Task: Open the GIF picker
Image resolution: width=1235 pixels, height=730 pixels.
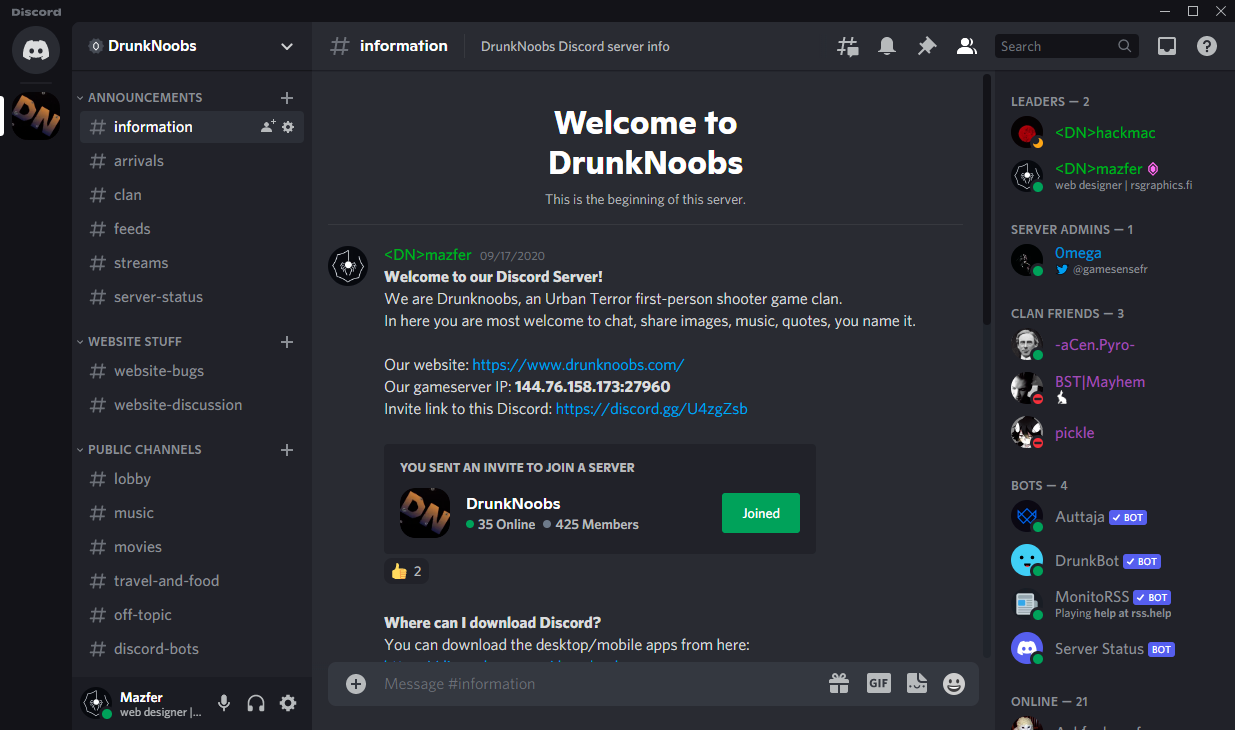Action: (x=878, y=683)
